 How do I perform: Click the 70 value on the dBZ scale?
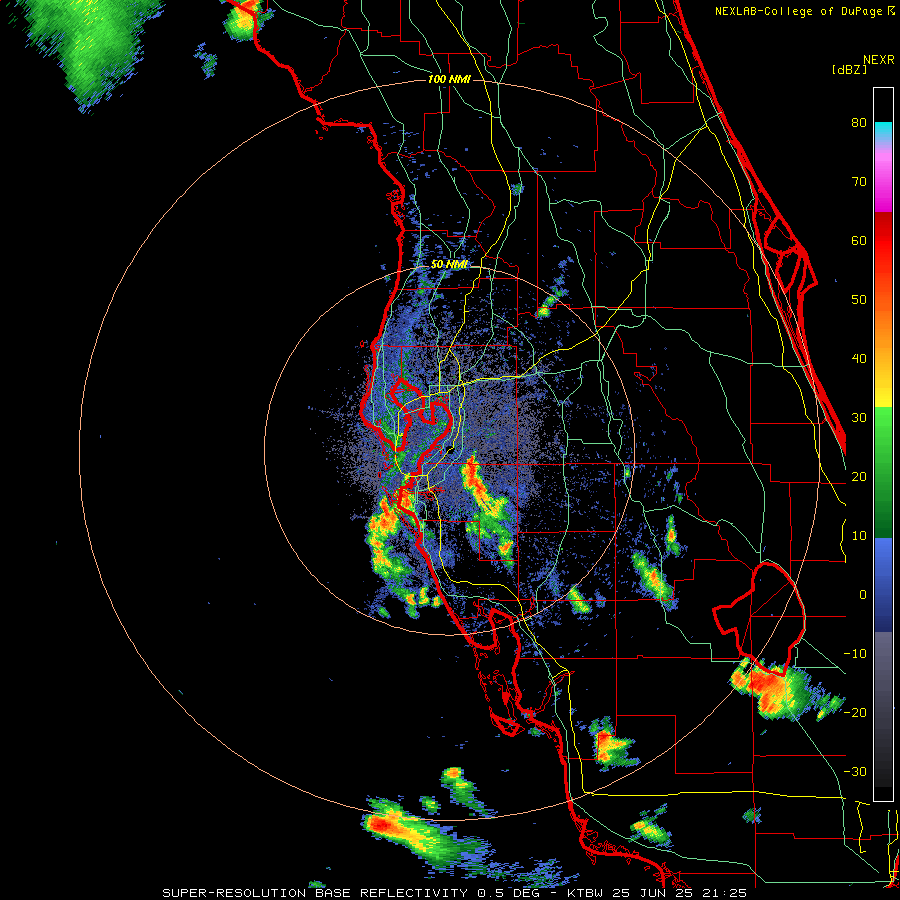859,182
